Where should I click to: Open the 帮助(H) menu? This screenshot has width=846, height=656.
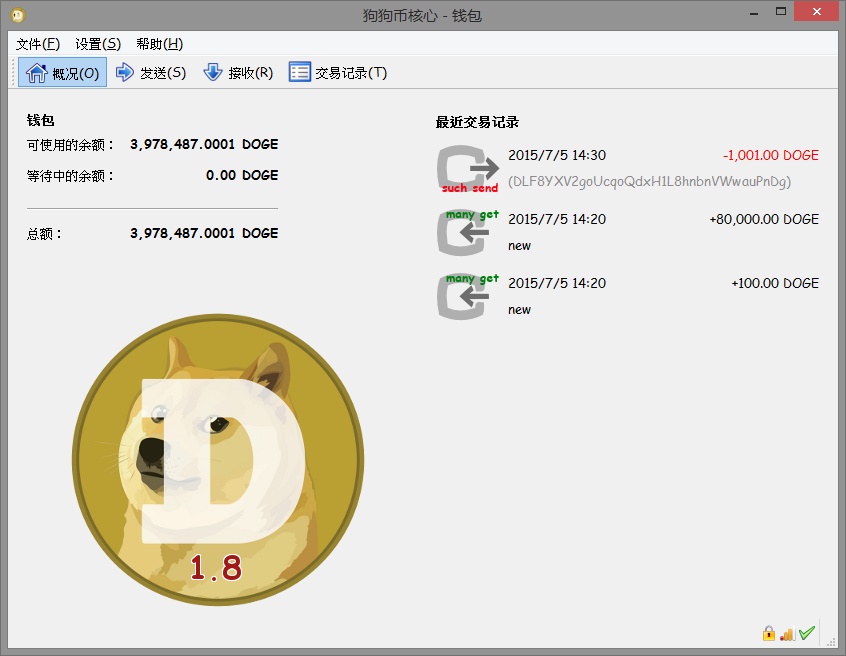click(160, 44)
